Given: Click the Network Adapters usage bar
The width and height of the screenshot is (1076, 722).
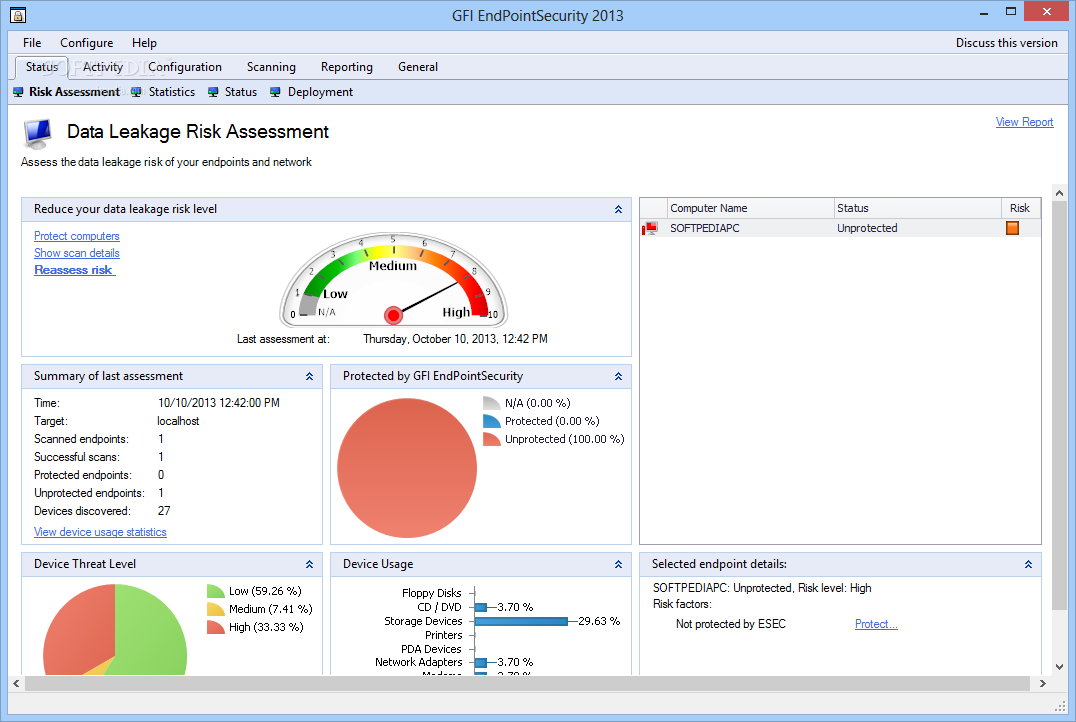Looking at the screenshot, I should [481, 662].
